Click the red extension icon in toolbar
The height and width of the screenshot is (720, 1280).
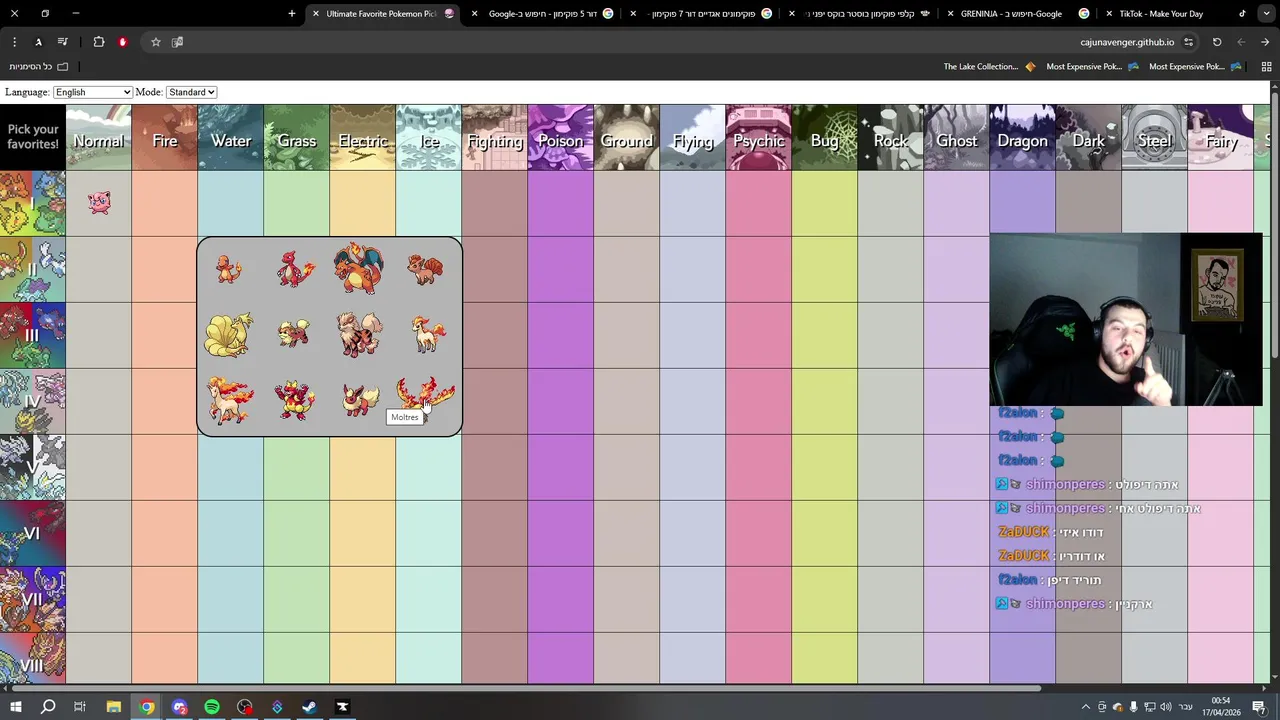tap(123, 42)
